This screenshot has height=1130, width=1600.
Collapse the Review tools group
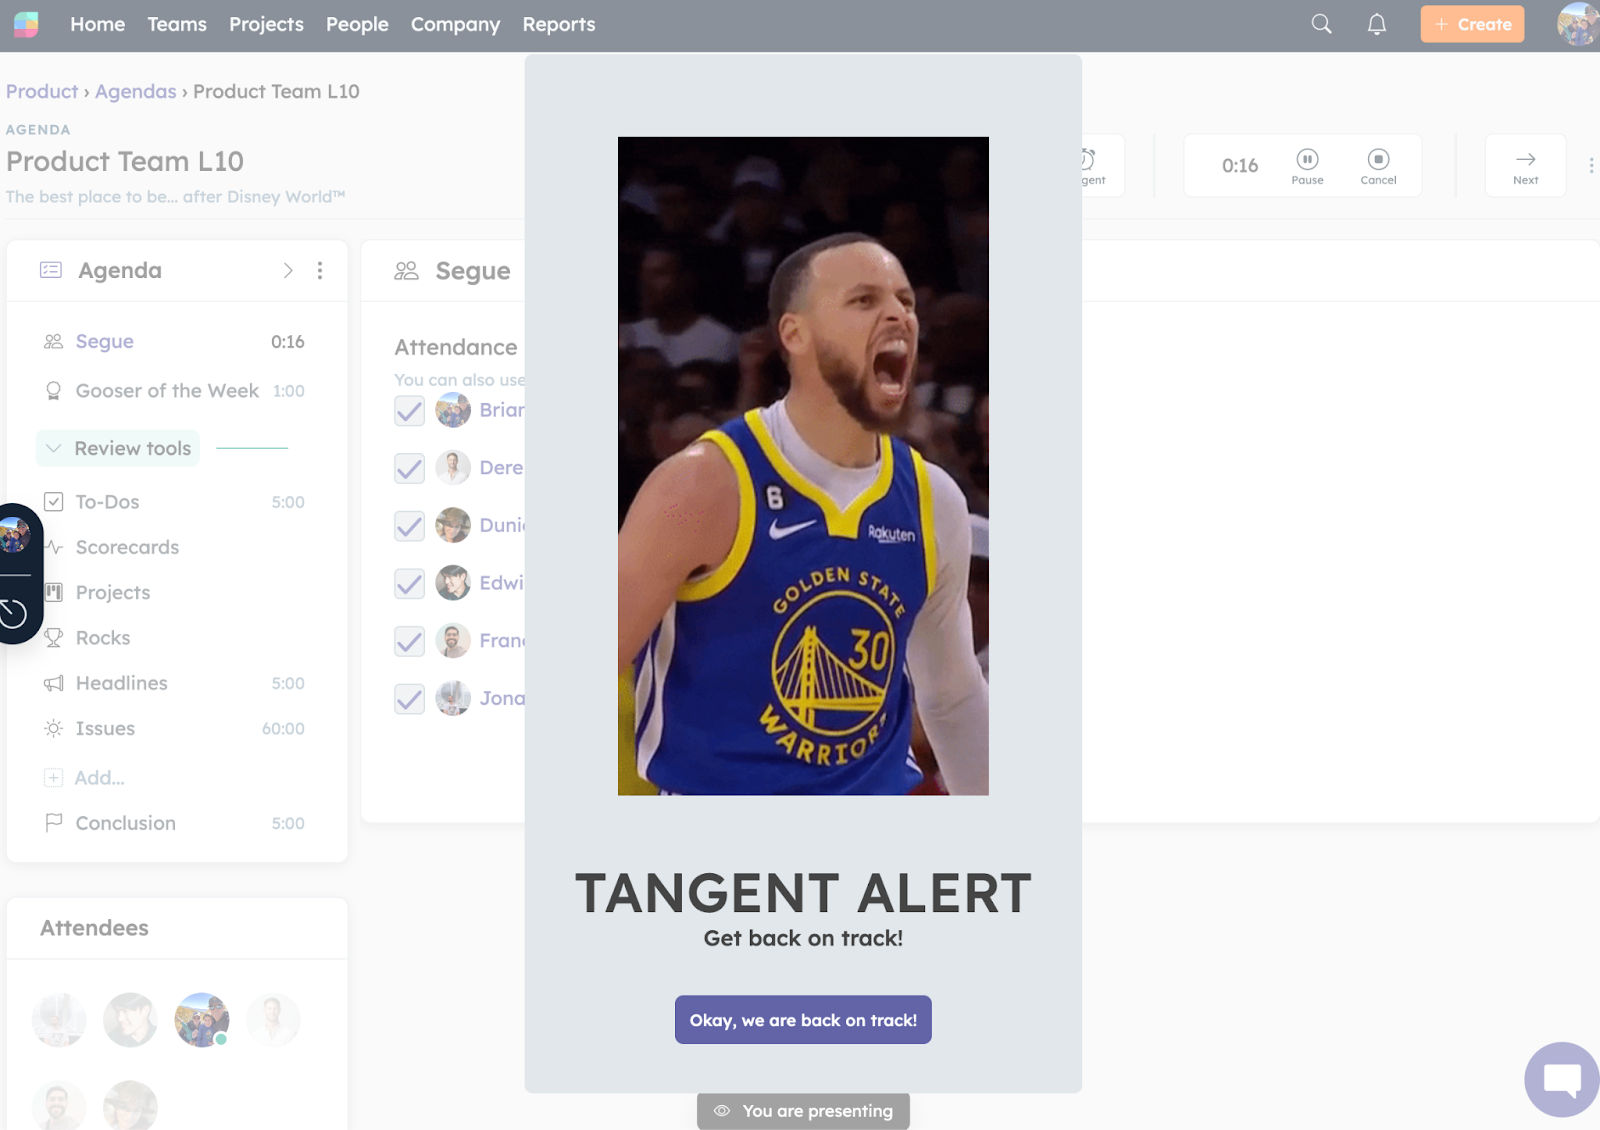[x=118, y=448]
